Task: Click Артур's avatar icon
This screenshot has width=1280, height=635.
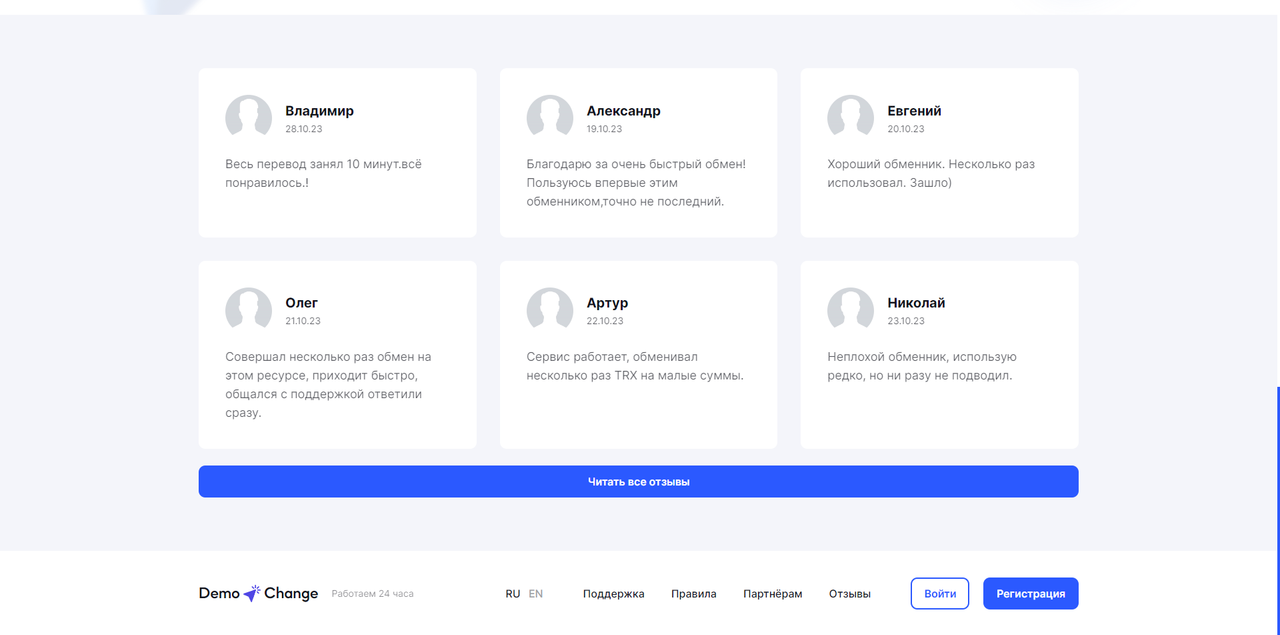Action: tap(549, 310)
